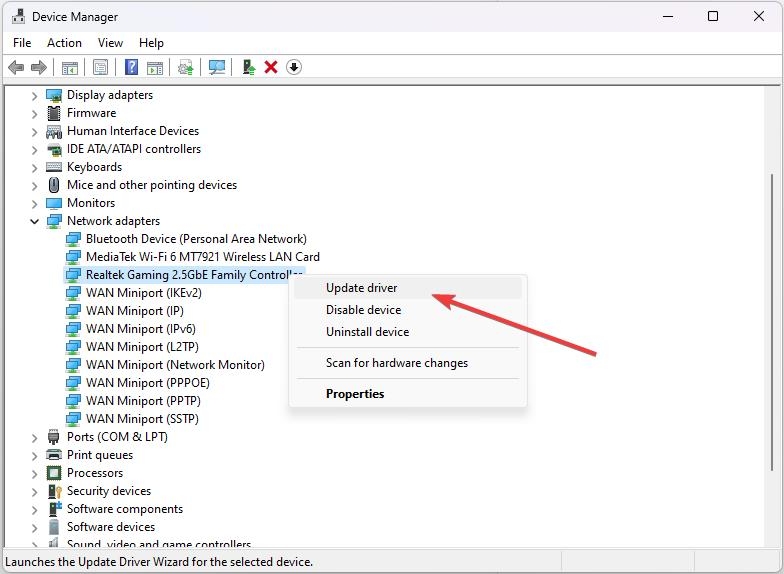The image size is (784, 574).
Task: Click Show/Hide Action Pane toolbar icon
Action: pos(155,68)
